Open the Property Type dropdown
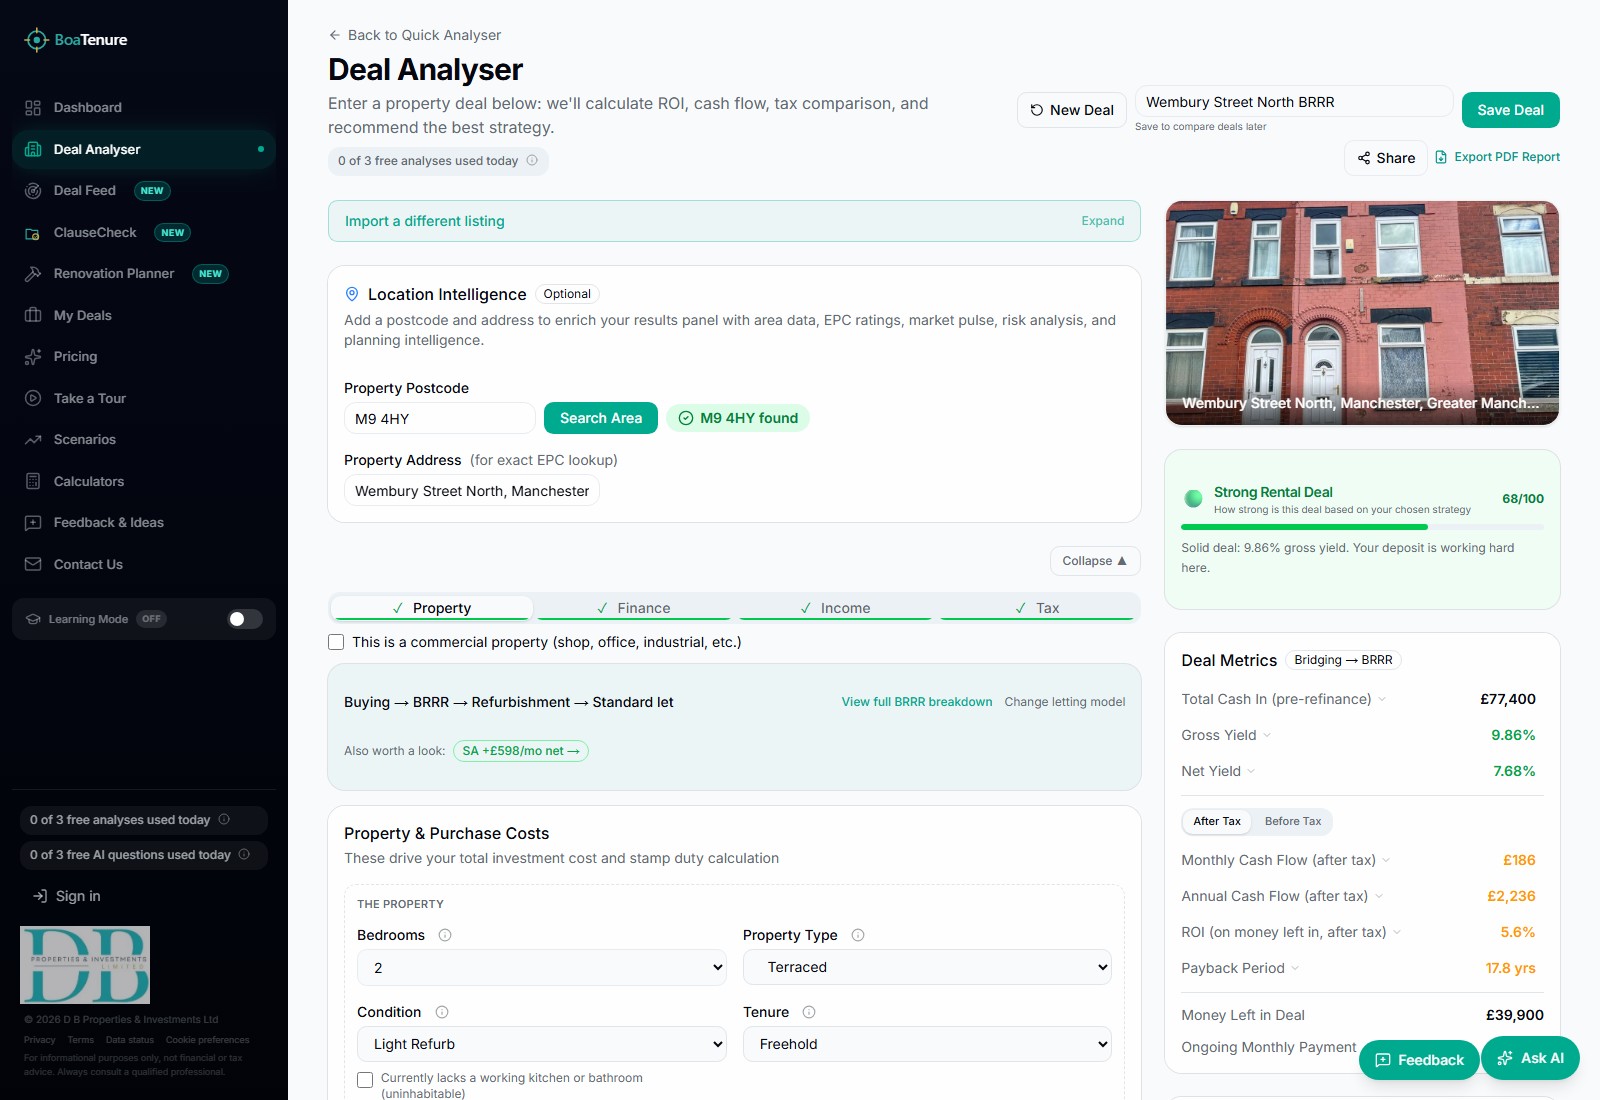Screen dimensions: 1600x1100 tap(927, 967)
